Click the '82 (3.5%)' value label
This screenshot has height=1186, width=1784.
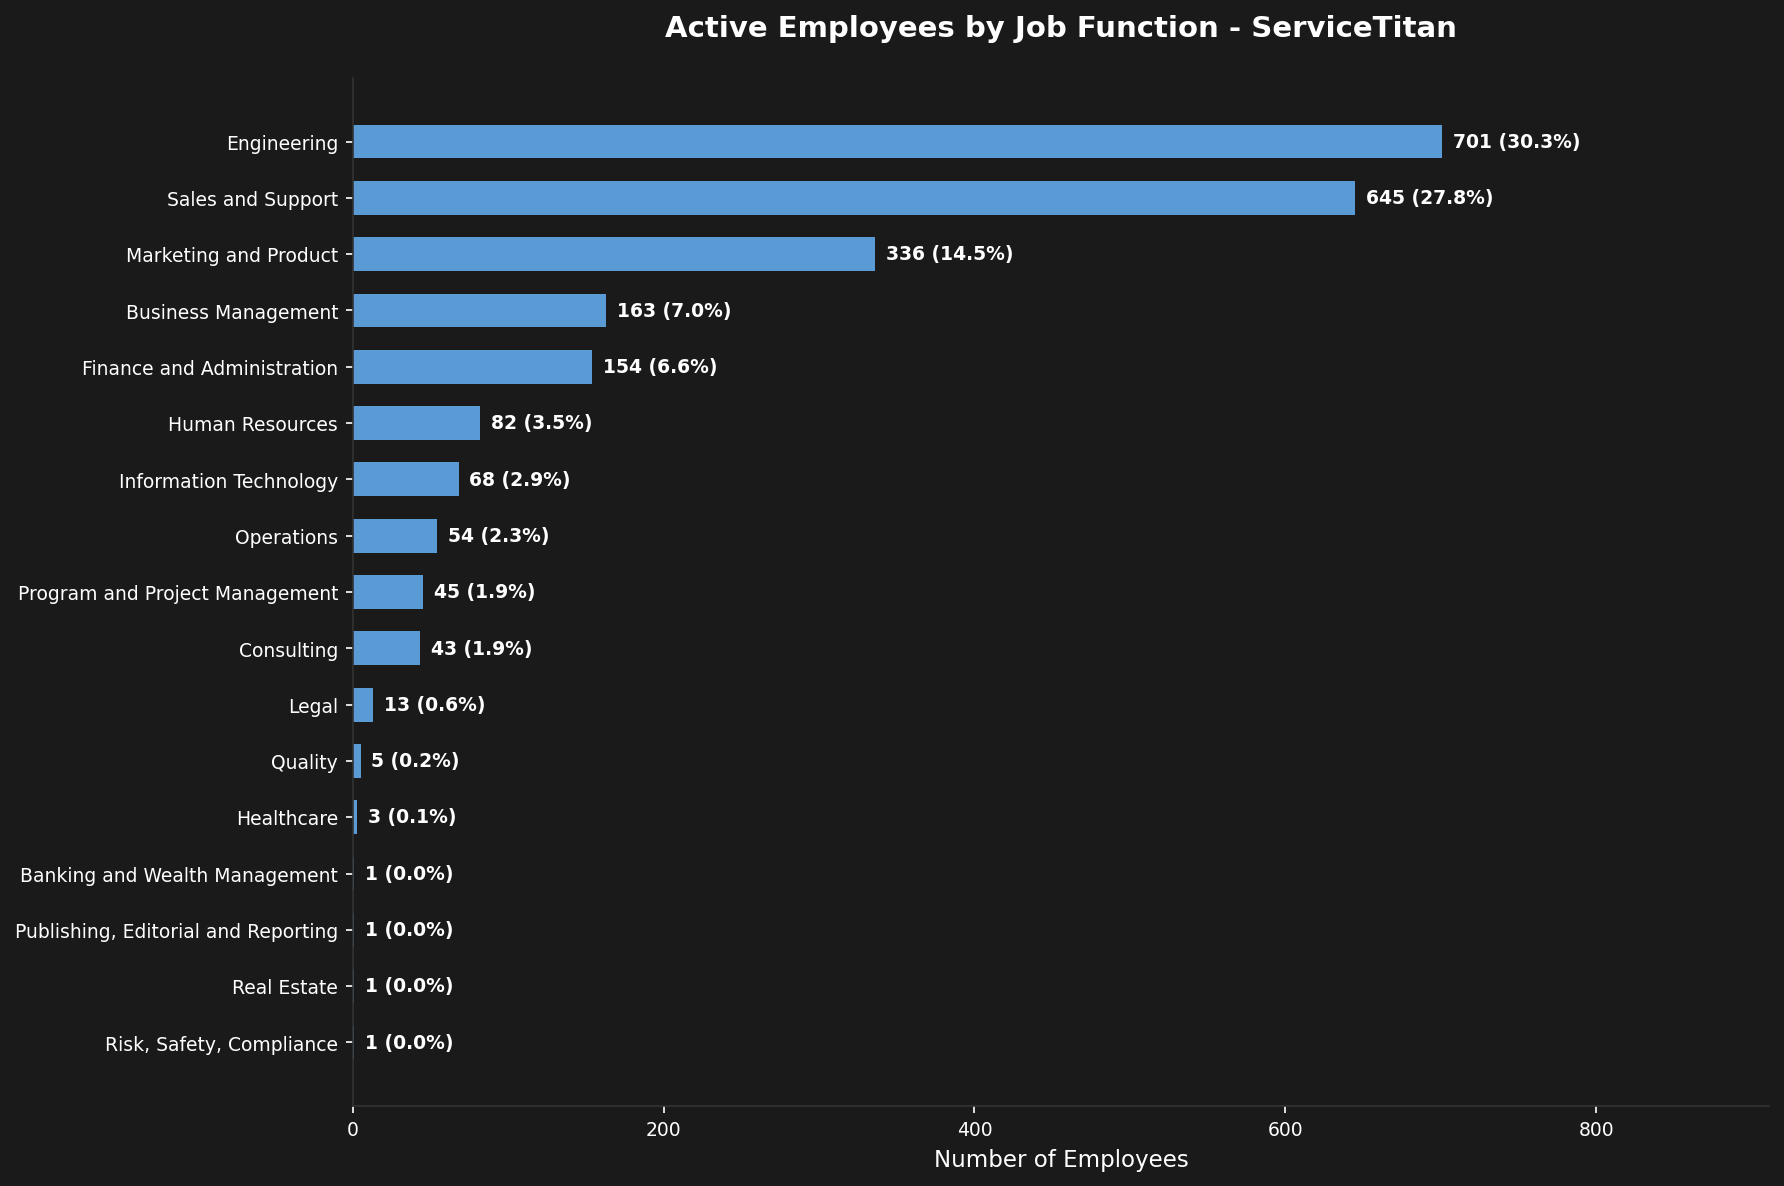click(541, 423)
